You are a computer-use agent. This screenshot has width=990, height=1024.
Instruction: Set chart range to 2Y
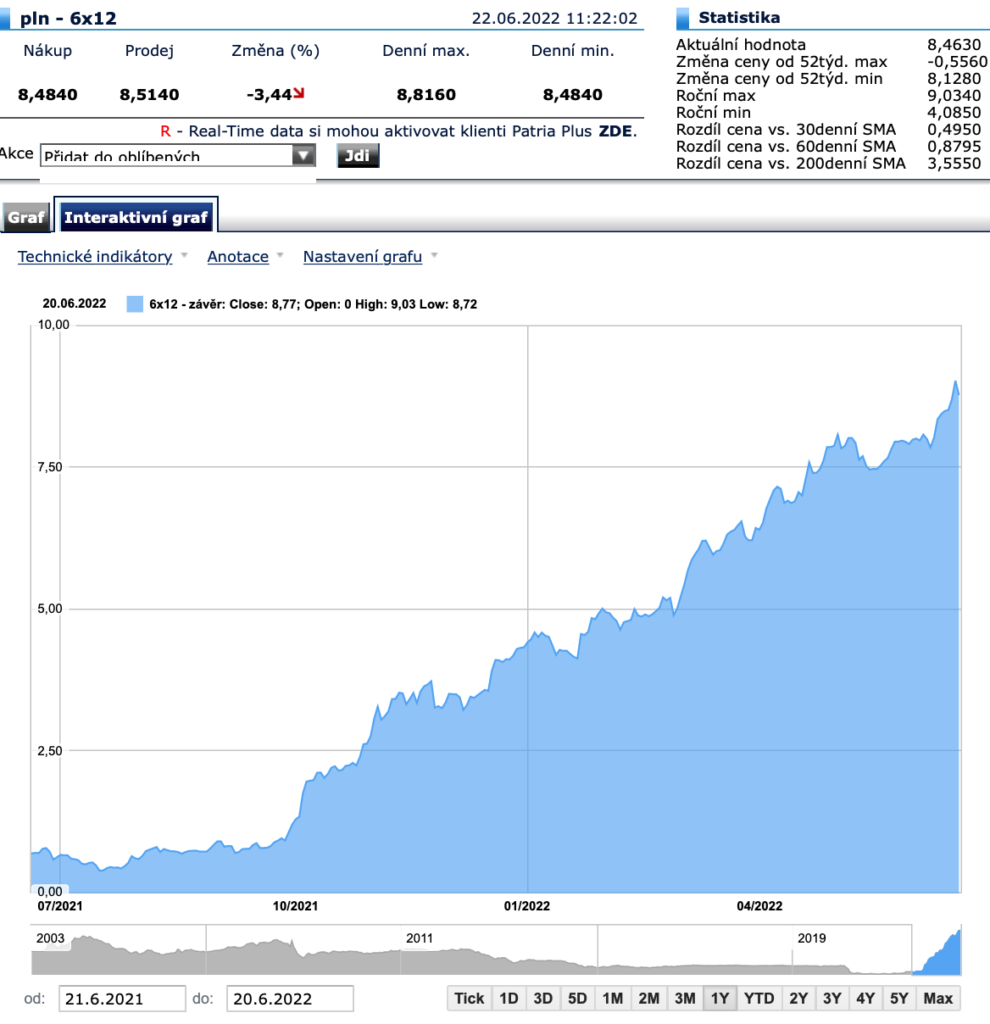pos(798,999)
